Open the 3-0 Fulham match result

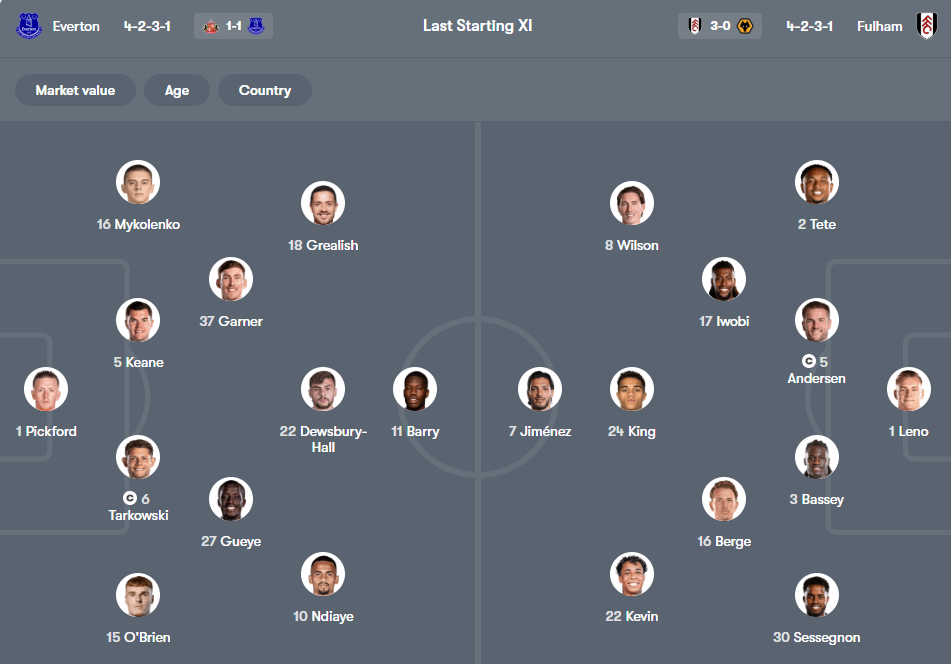719,26
